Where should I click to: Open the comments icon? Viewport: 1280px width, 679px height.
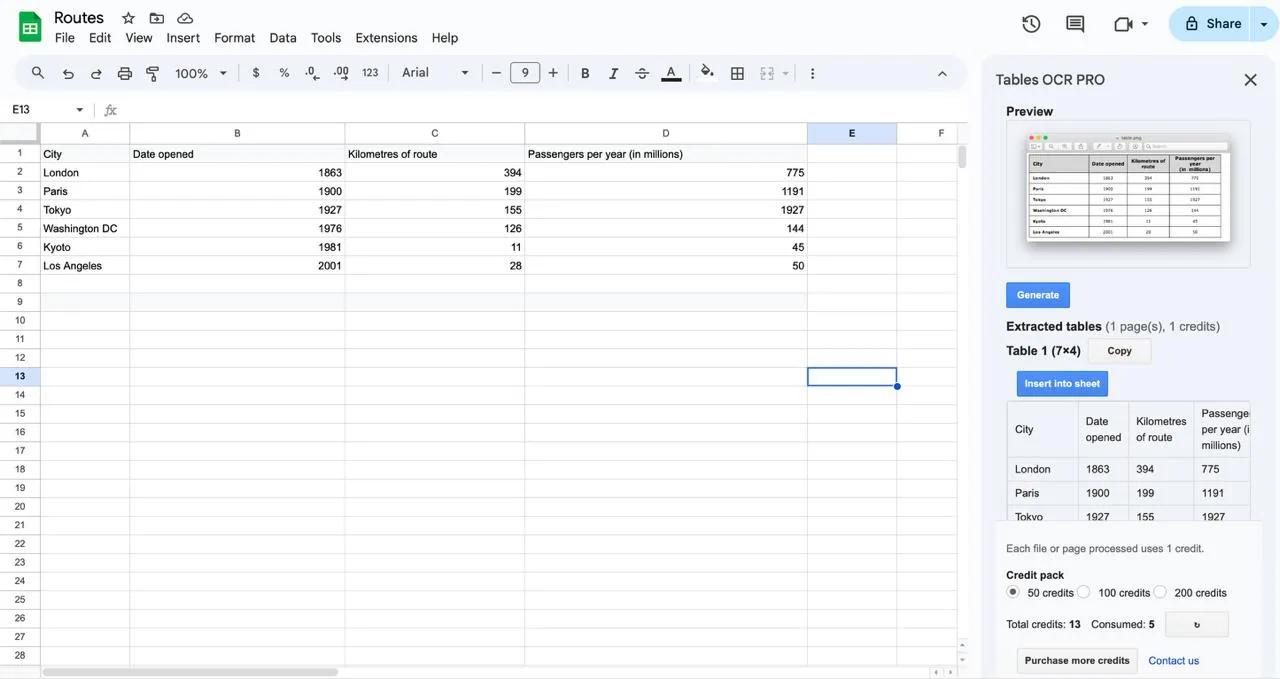(1075, 24)
